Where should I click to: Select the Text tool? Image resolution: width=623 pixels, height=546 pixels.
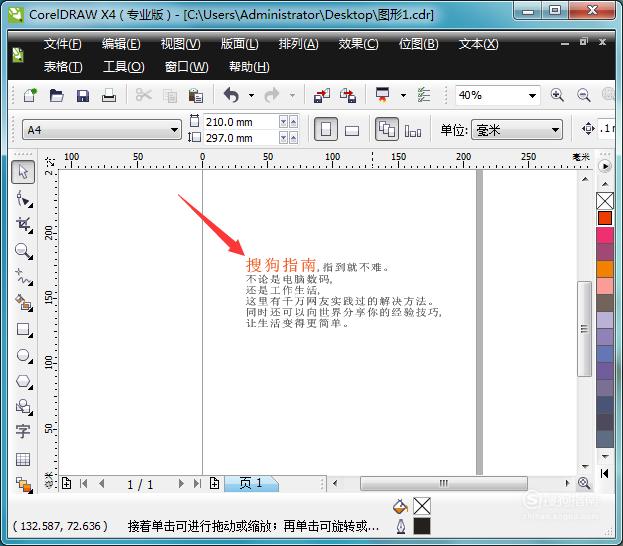coord(23,432)
